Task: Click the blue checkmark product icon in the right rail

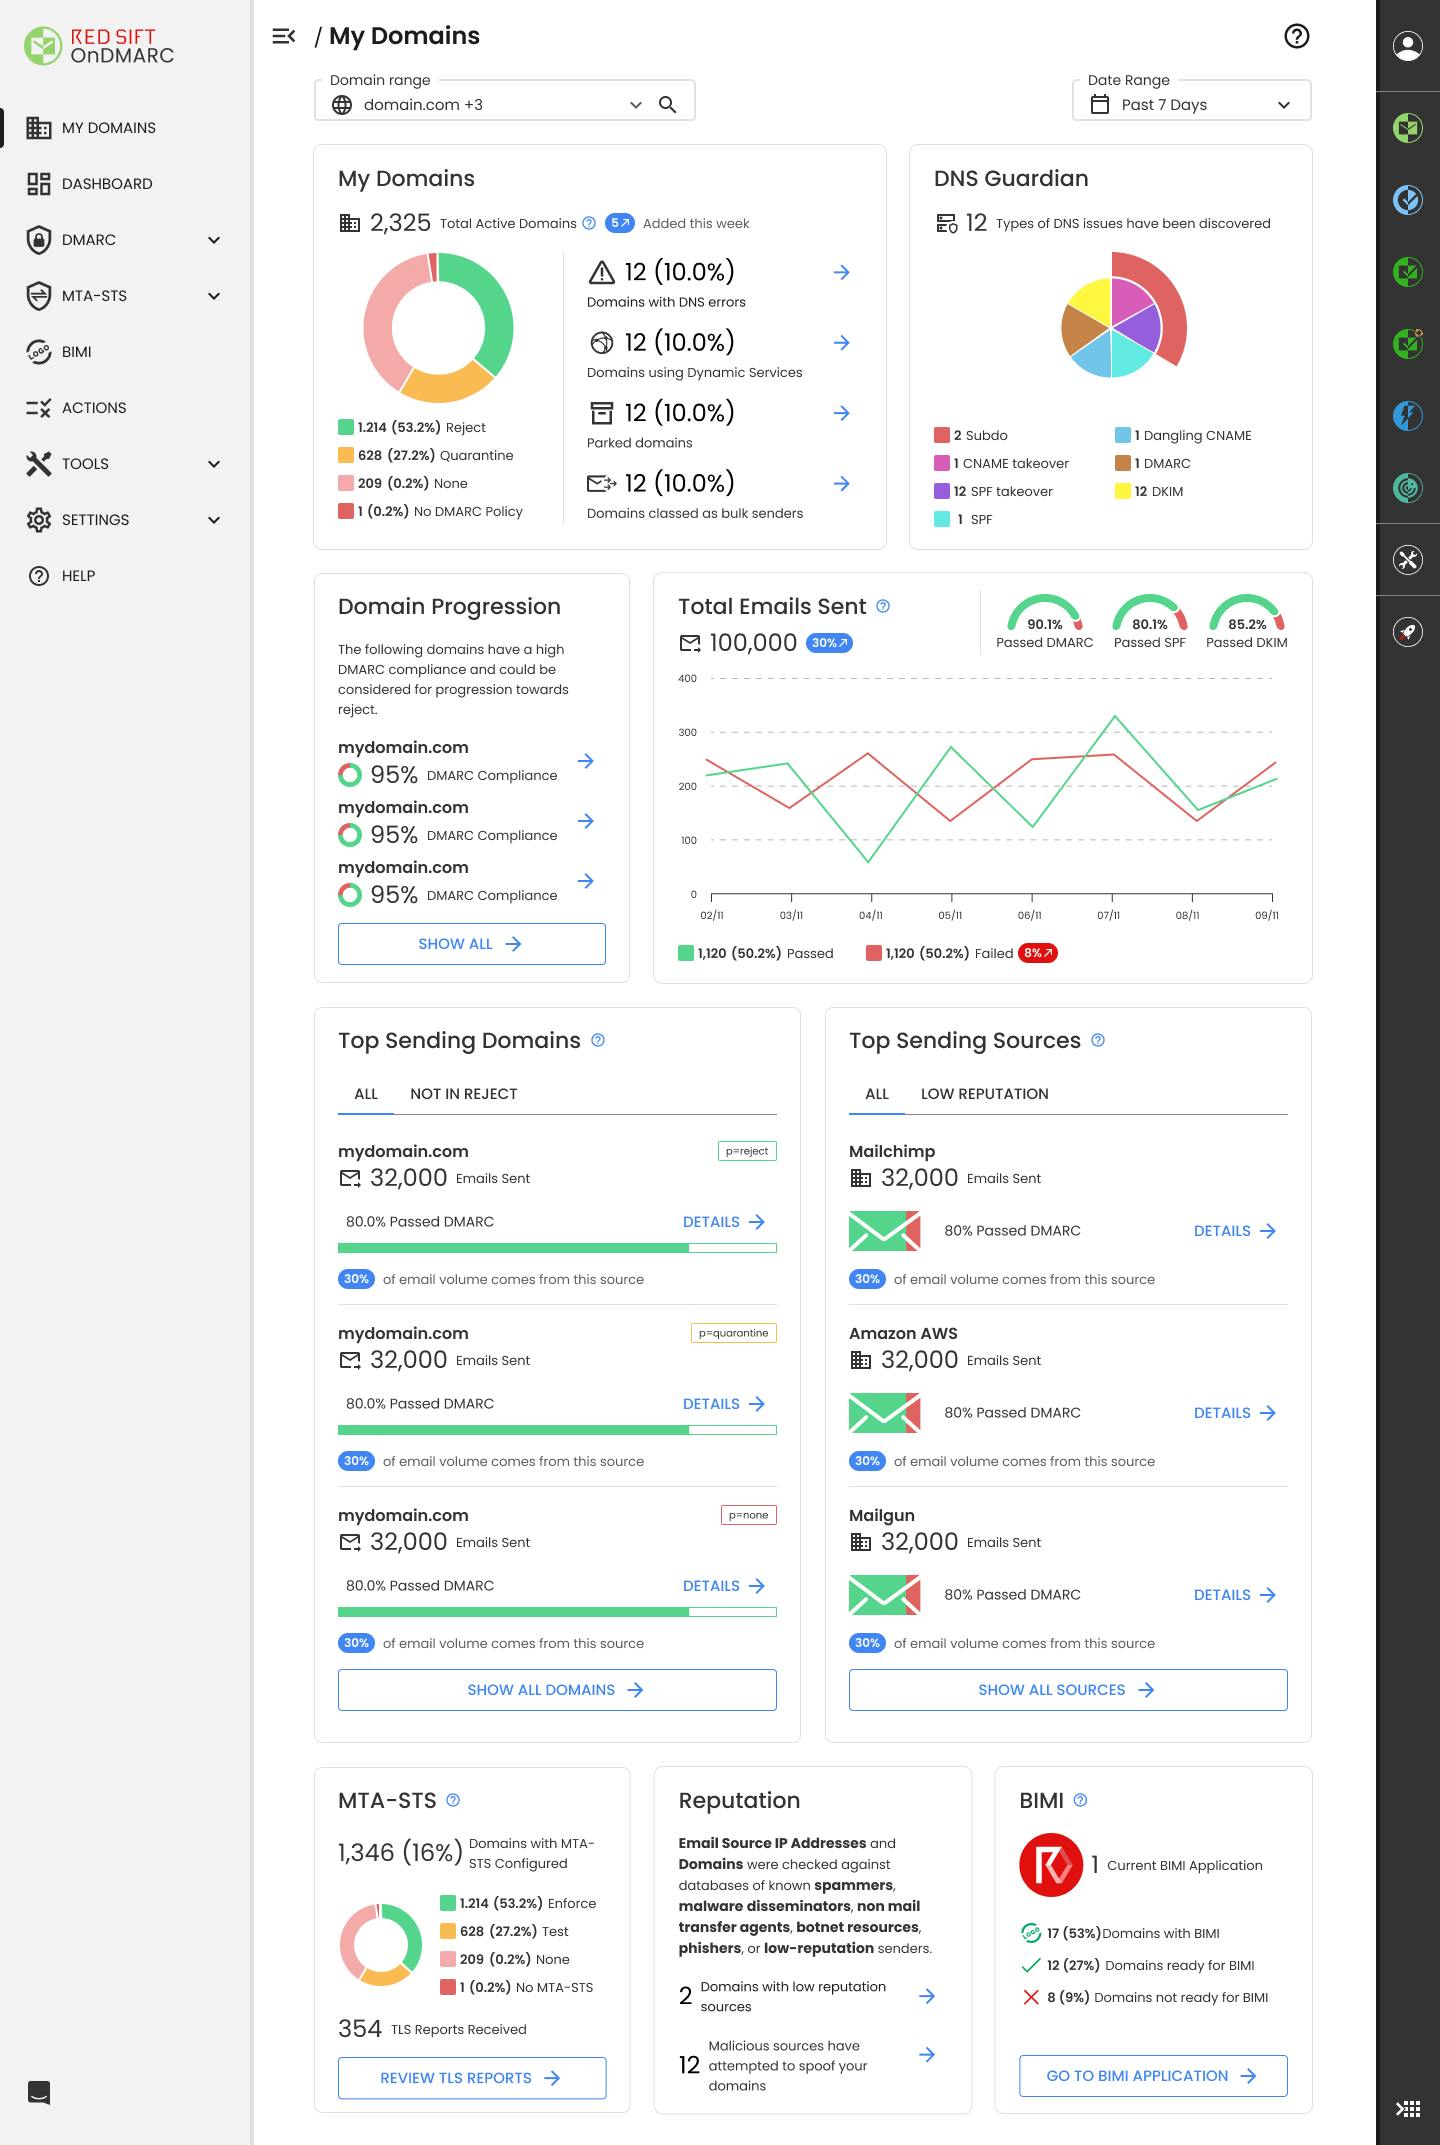Action: [x=1408, y=200]
